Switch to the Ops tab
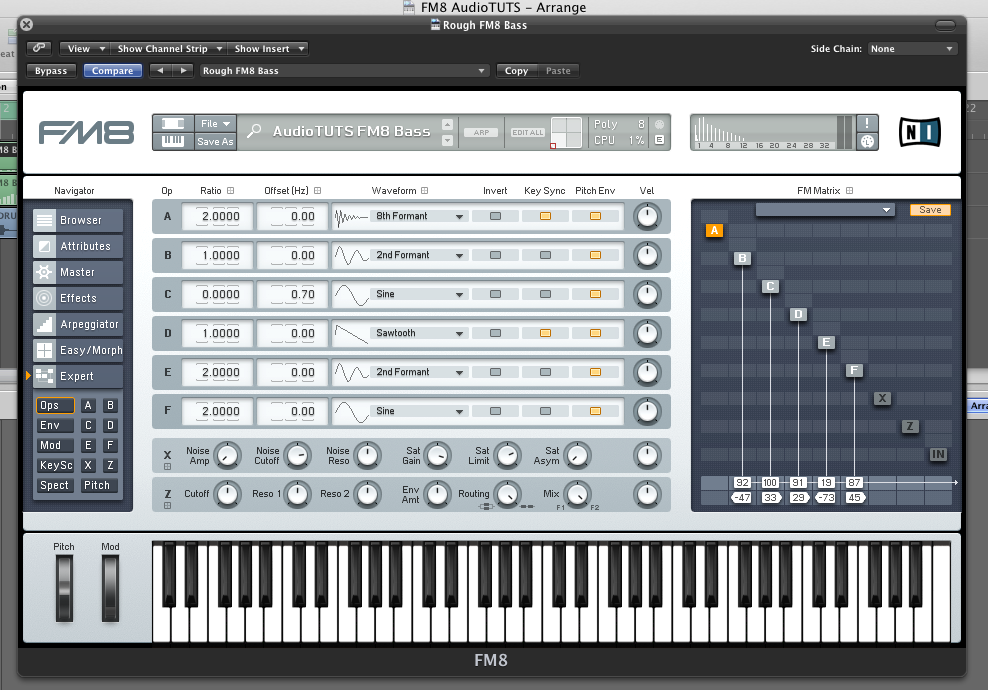 [55, 405]
